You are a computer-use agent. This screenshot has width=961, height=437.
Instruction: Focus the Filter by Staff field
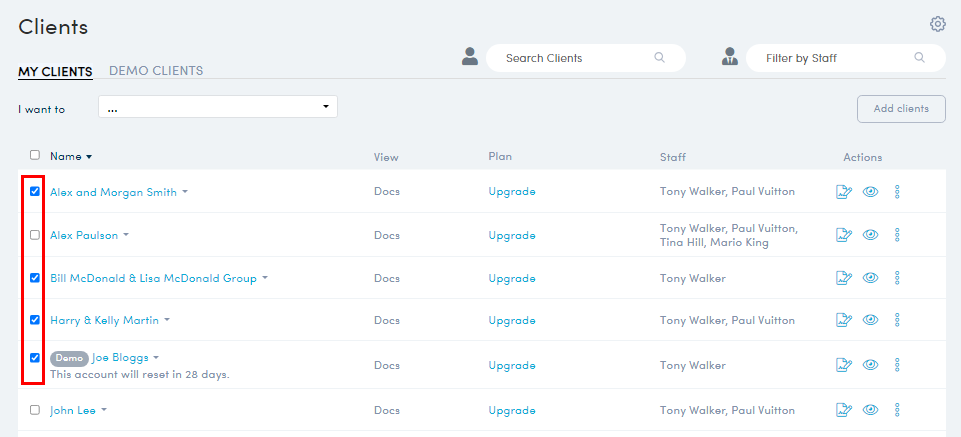835,58
